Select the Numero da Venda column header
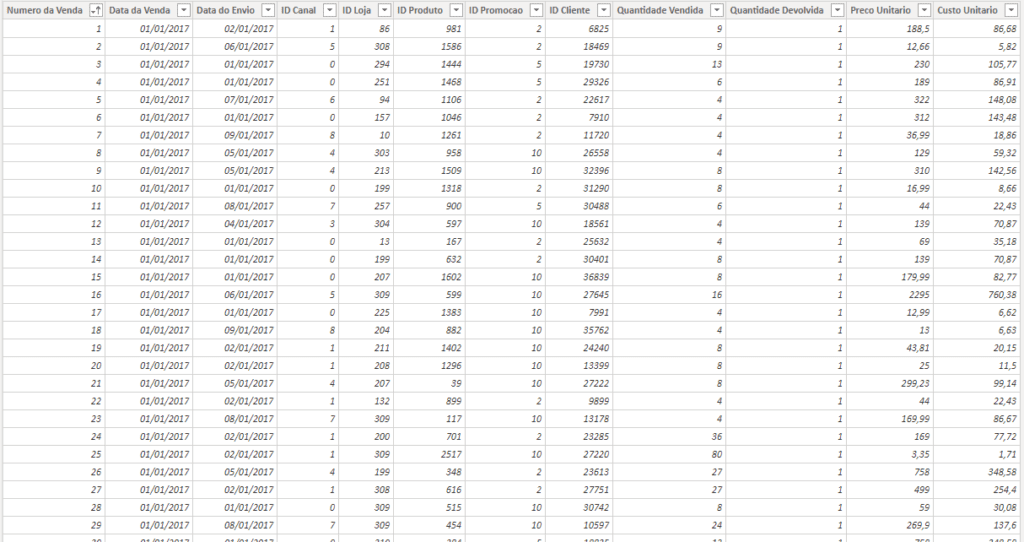1024x542 pixels. click(x=44, y=10)
